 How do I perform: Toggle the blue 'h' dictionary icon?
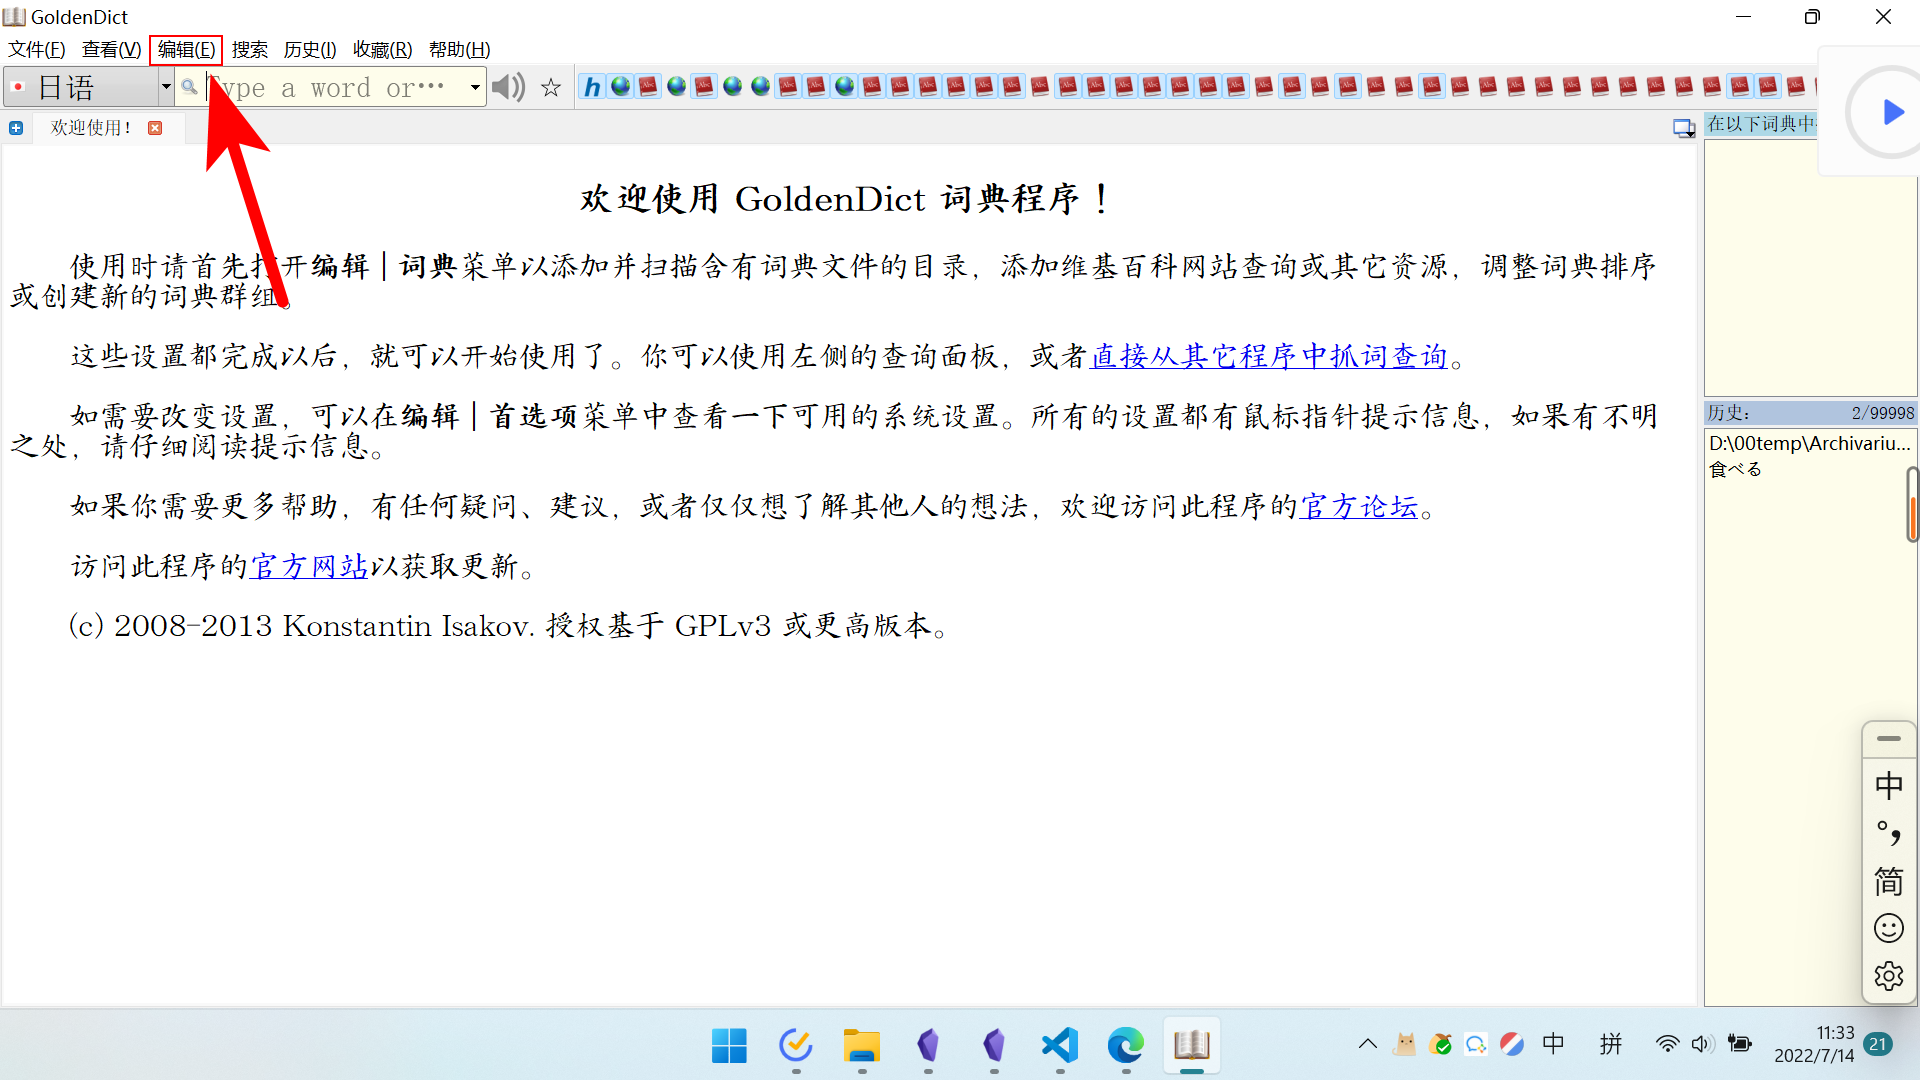[x=592, y=87]
